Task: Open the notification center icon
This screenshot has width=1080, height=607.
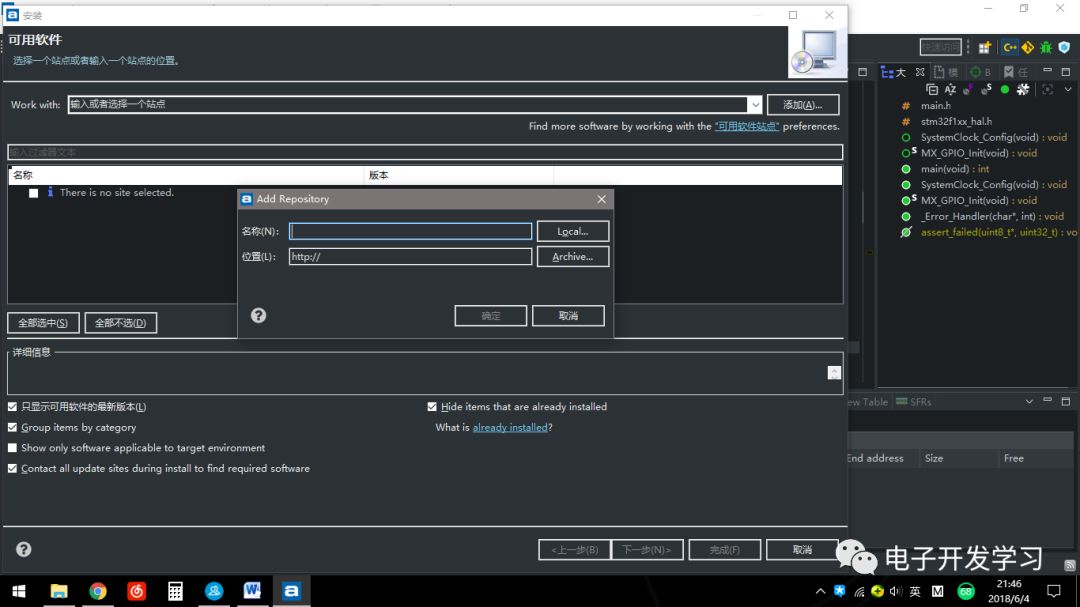Action: [1053, 591]
